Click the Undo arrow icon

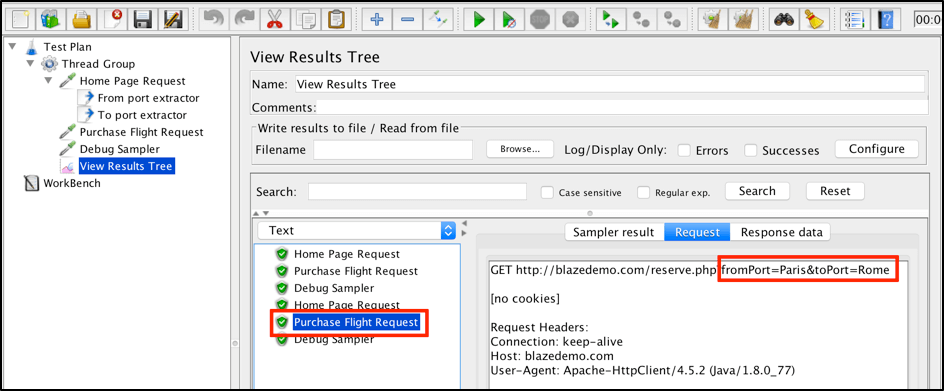(x=214, y=19)
